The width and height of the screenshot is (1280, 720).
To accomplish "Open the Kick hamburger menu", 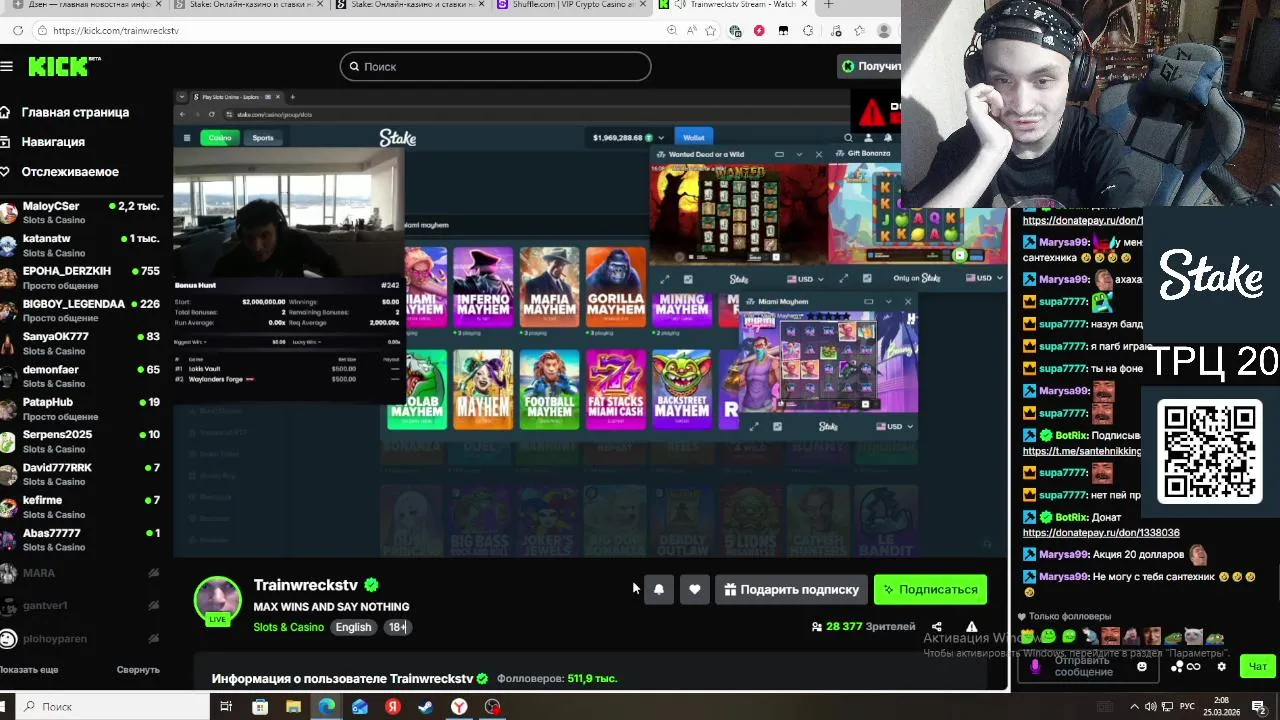I will pos(7,66).
